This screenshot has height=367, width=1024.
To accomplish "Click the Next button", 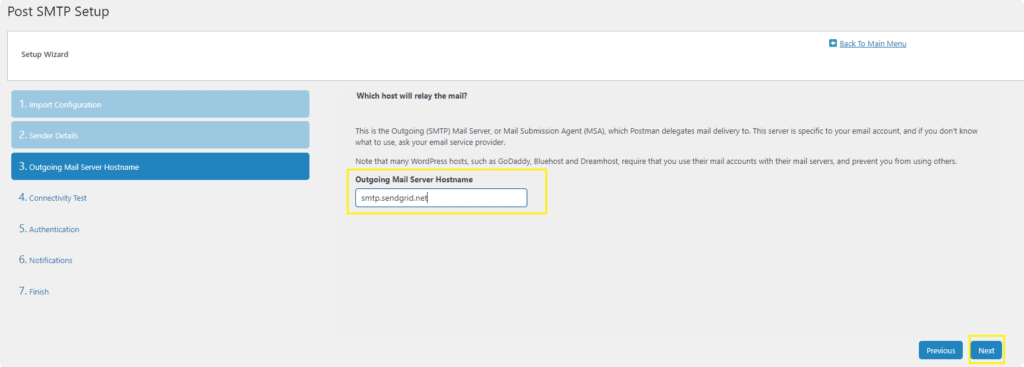I will (x=986, y=351).
